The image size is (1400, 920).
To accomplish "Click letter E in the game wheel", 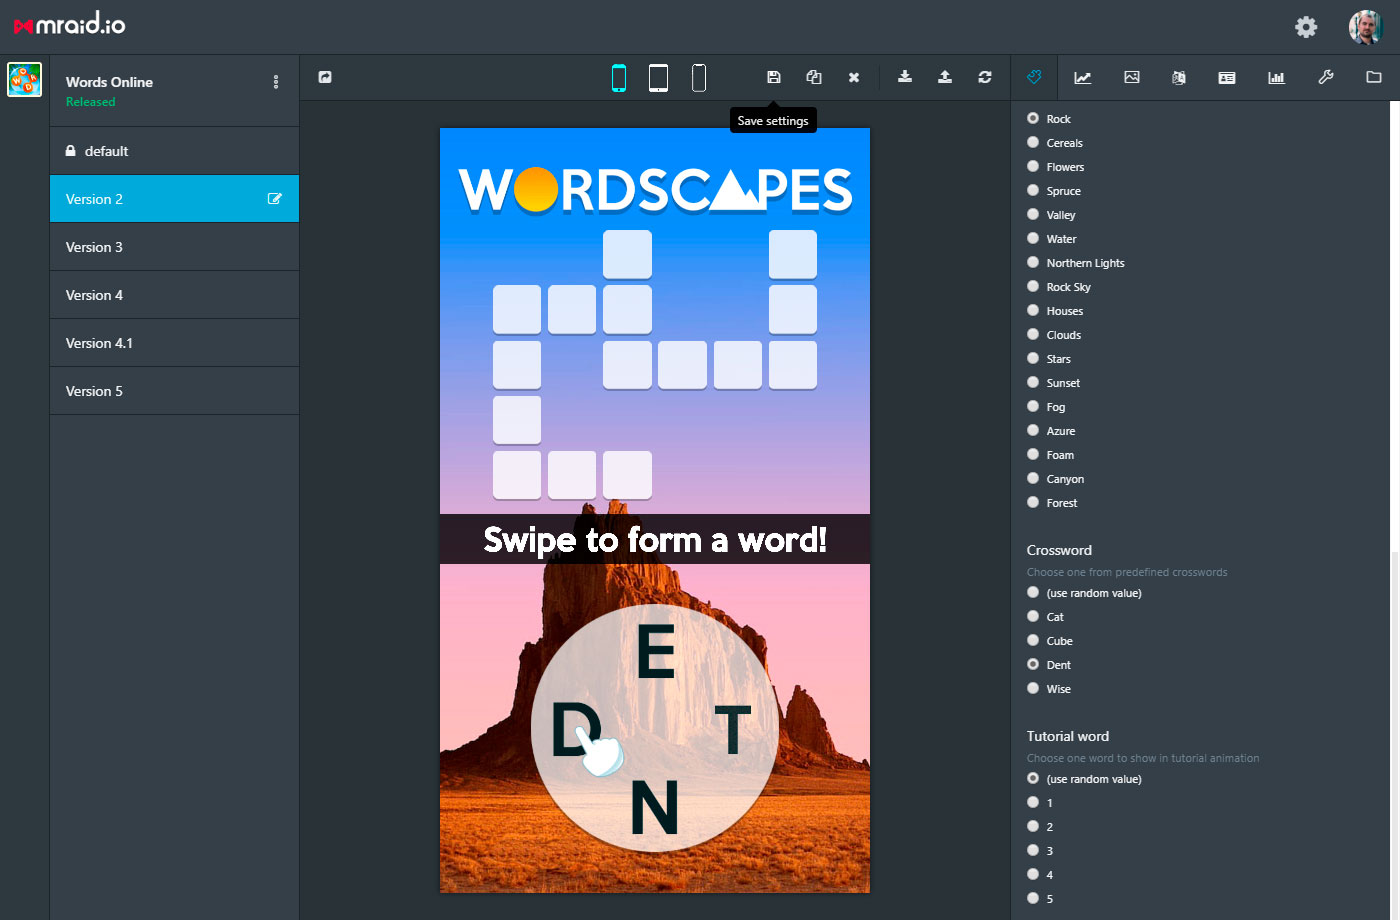I will (656, 653).
